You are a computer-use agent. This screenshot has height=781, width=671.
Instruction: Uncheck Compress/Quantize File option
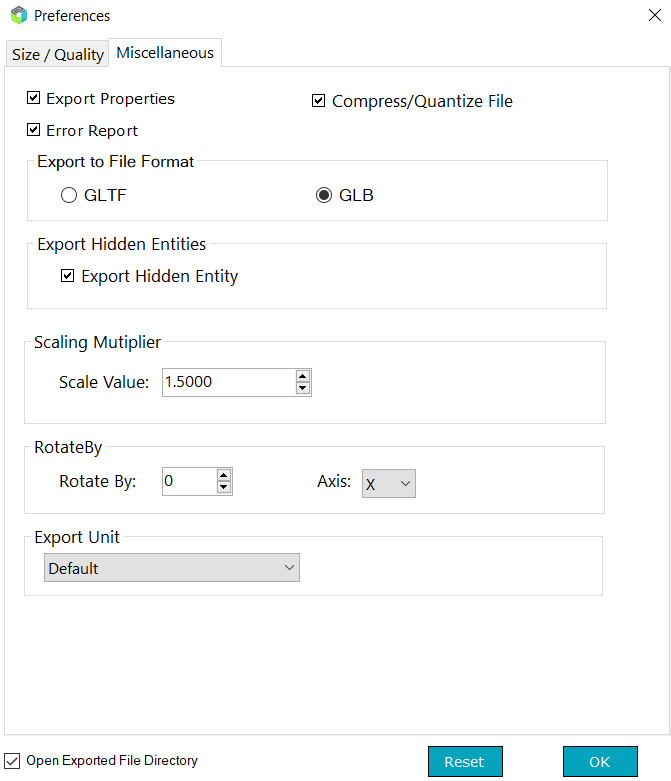click(x=319, y=100)
